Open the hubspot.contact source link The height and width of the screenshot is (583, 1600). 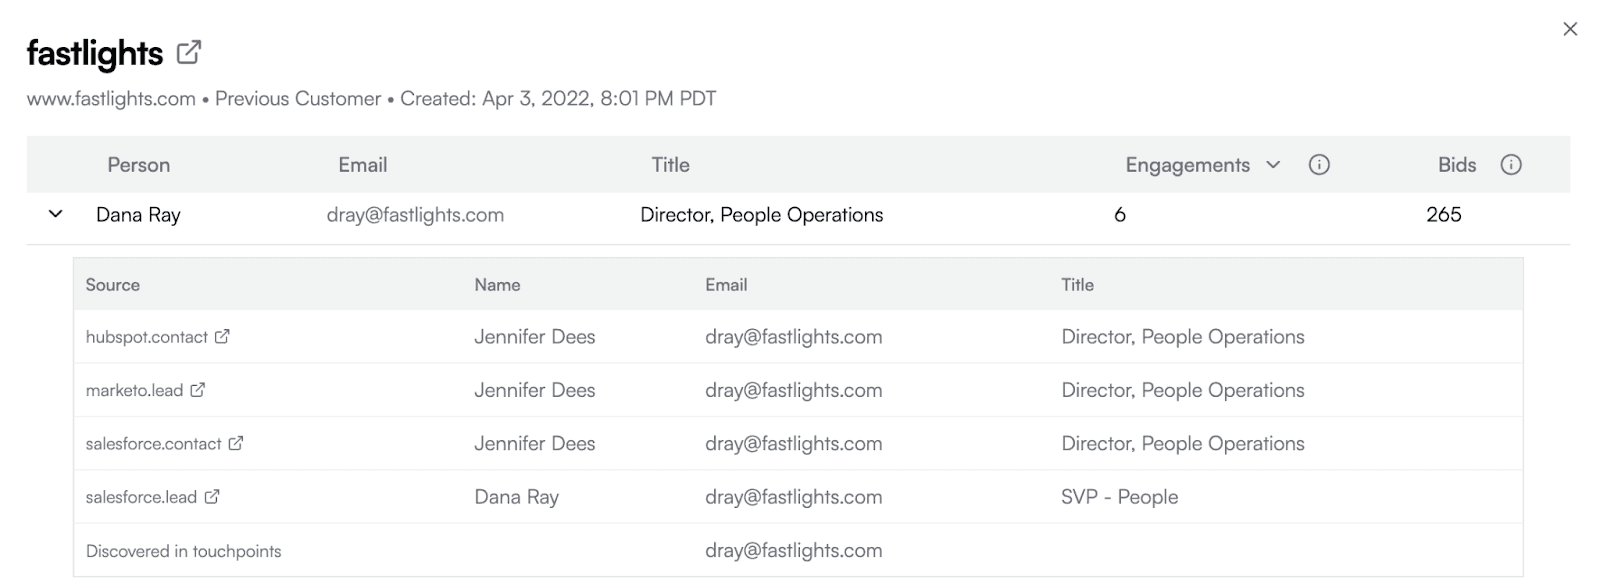(x=147, y=337)
